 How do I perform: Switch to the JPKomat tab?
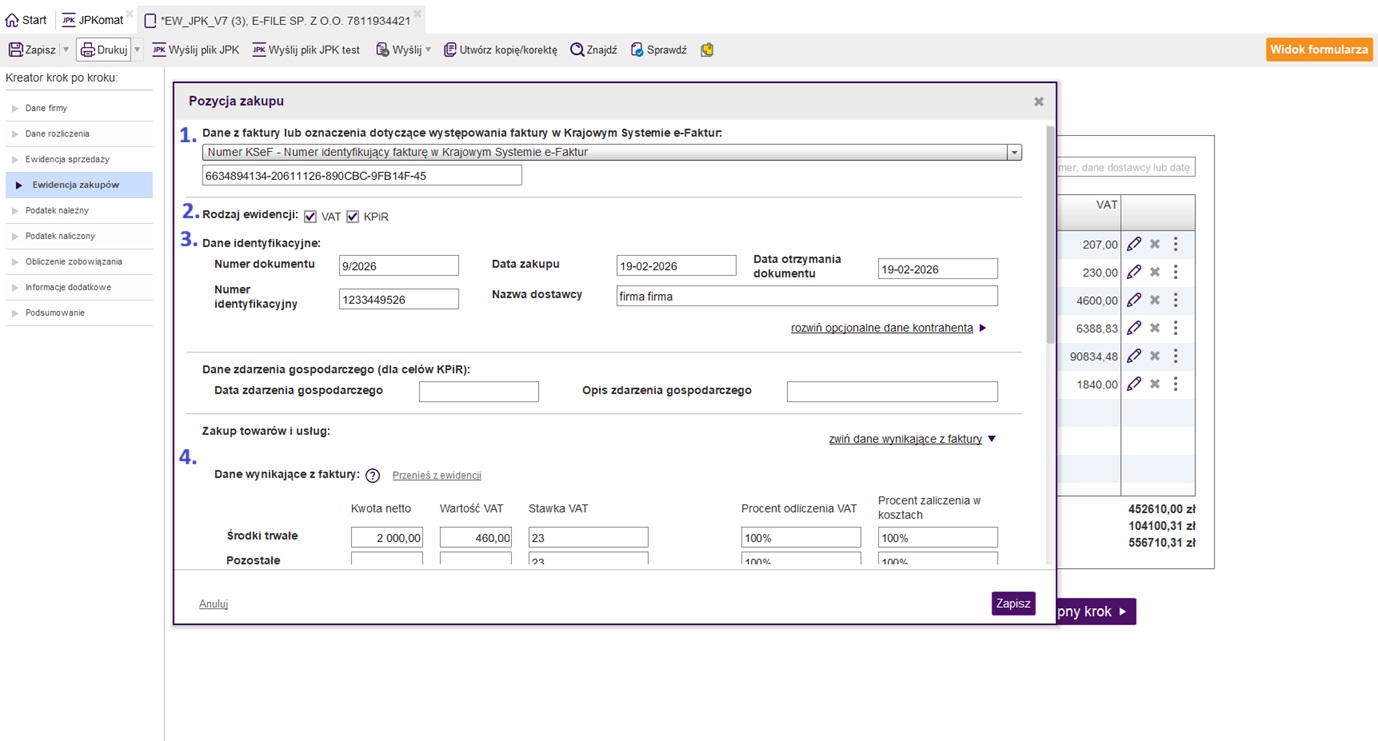92,20
